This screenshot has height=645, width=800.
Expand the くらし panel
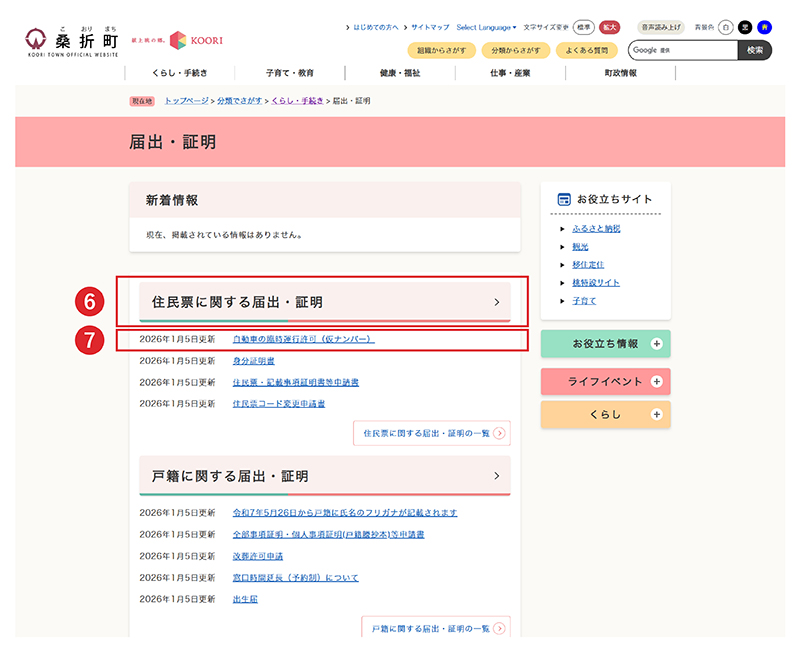[605, 414]
